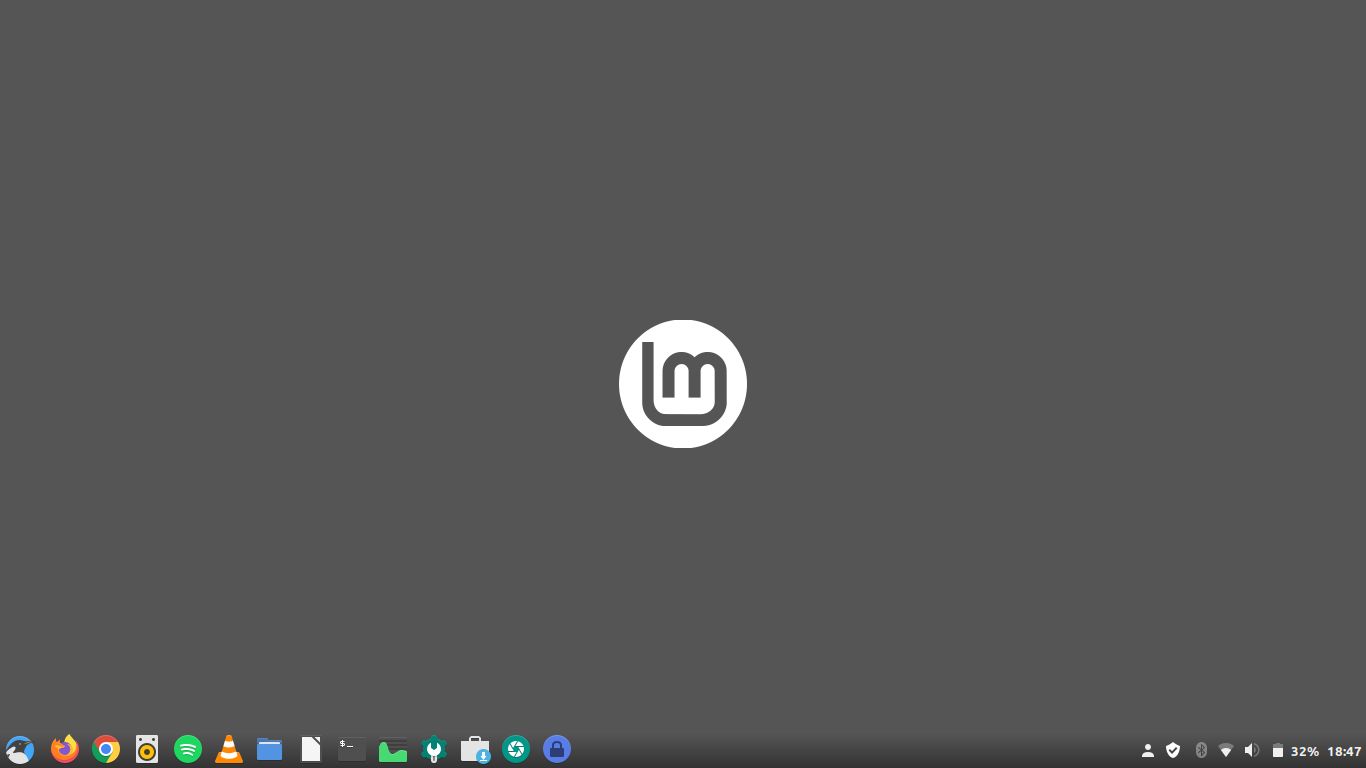1366x768 pixels.
Task: Open the Pix image viewer
Action: (392, 749)
